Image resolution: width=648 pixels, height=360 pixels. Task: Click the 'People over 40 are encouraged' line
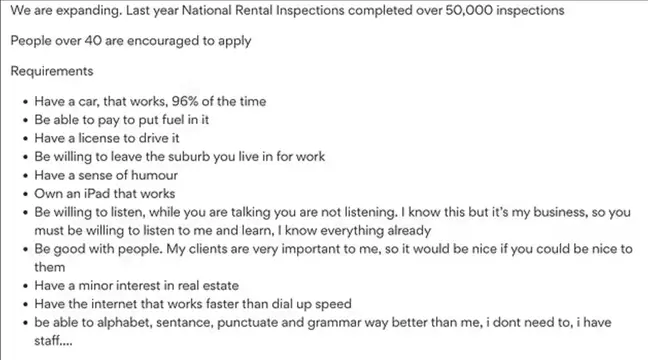coord(131,41)
